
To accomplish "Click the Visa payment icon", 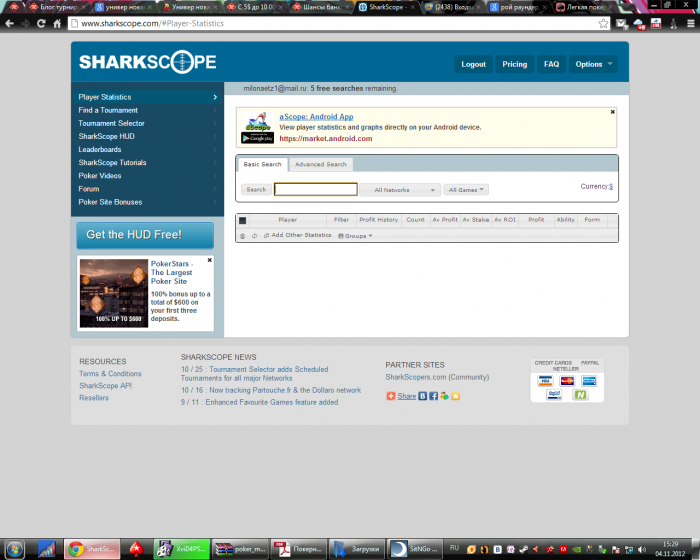I will point(545,381).
